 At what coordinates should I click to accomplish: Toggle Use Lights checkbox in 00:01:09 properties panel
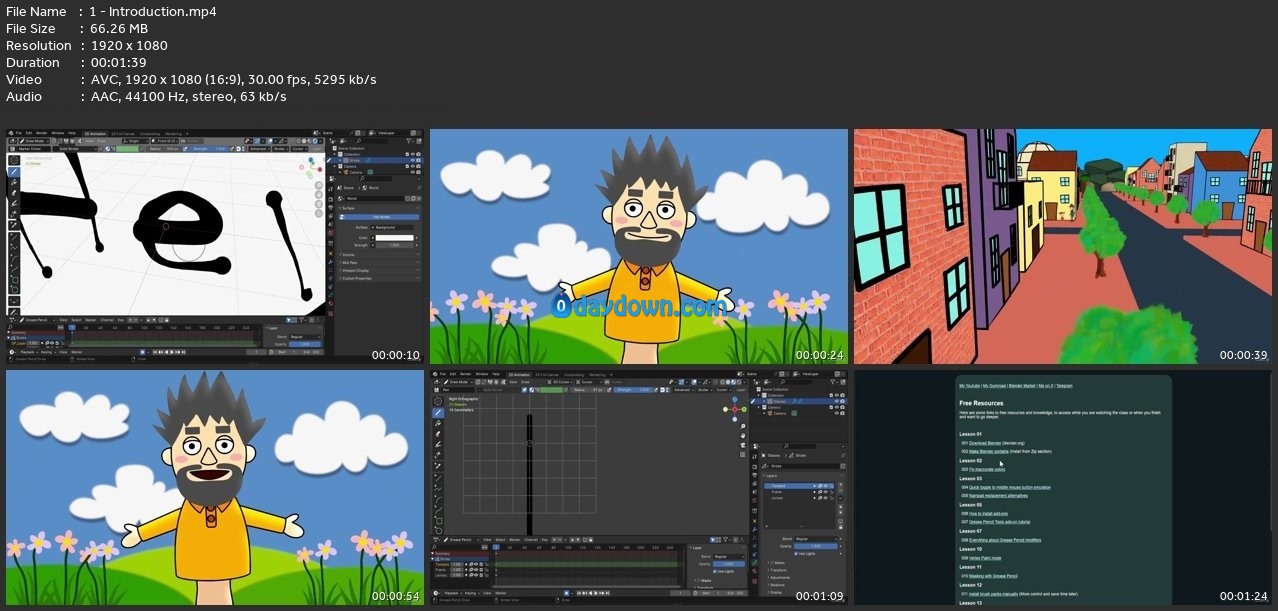(796, 554)
